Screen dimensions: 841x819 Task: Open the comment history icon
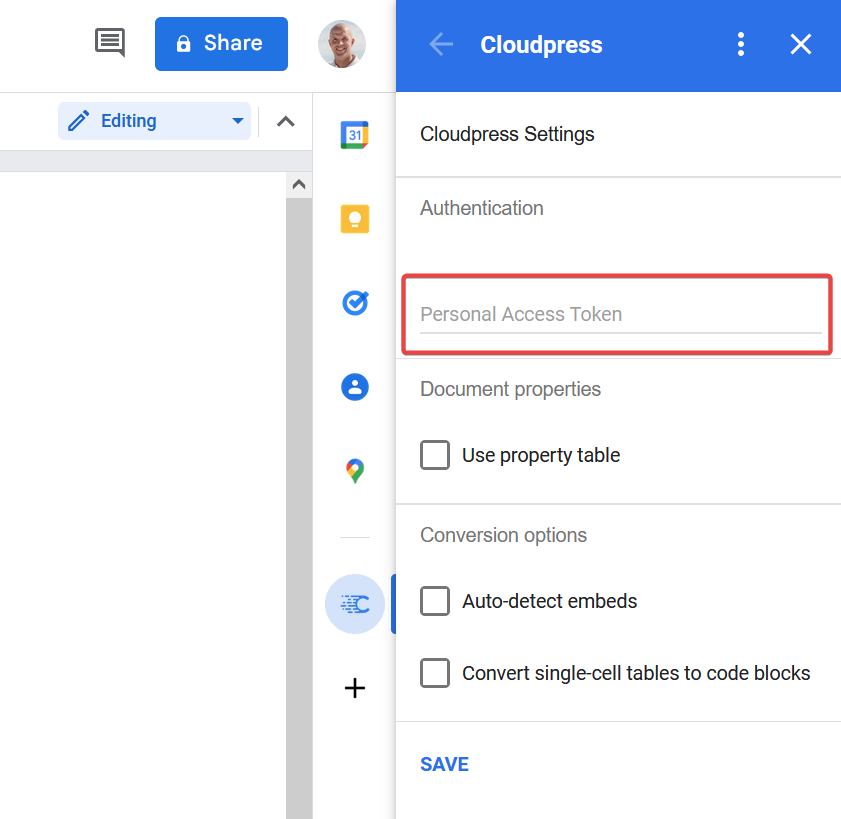point(110,42)
